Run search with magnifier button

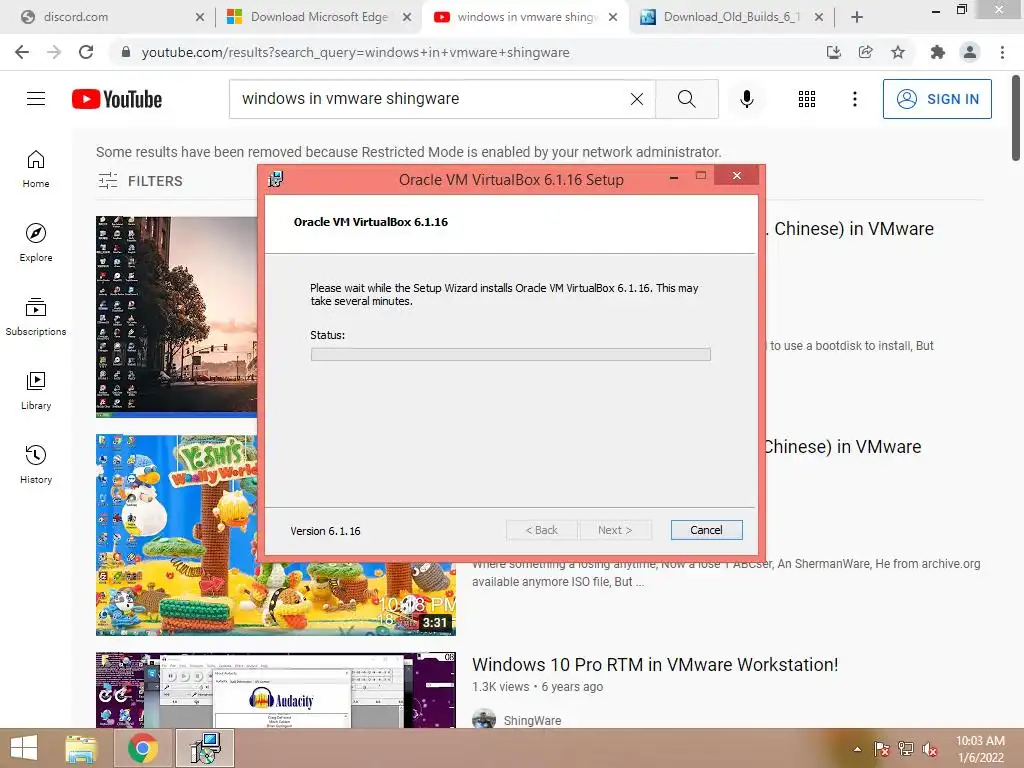(686, 99)
